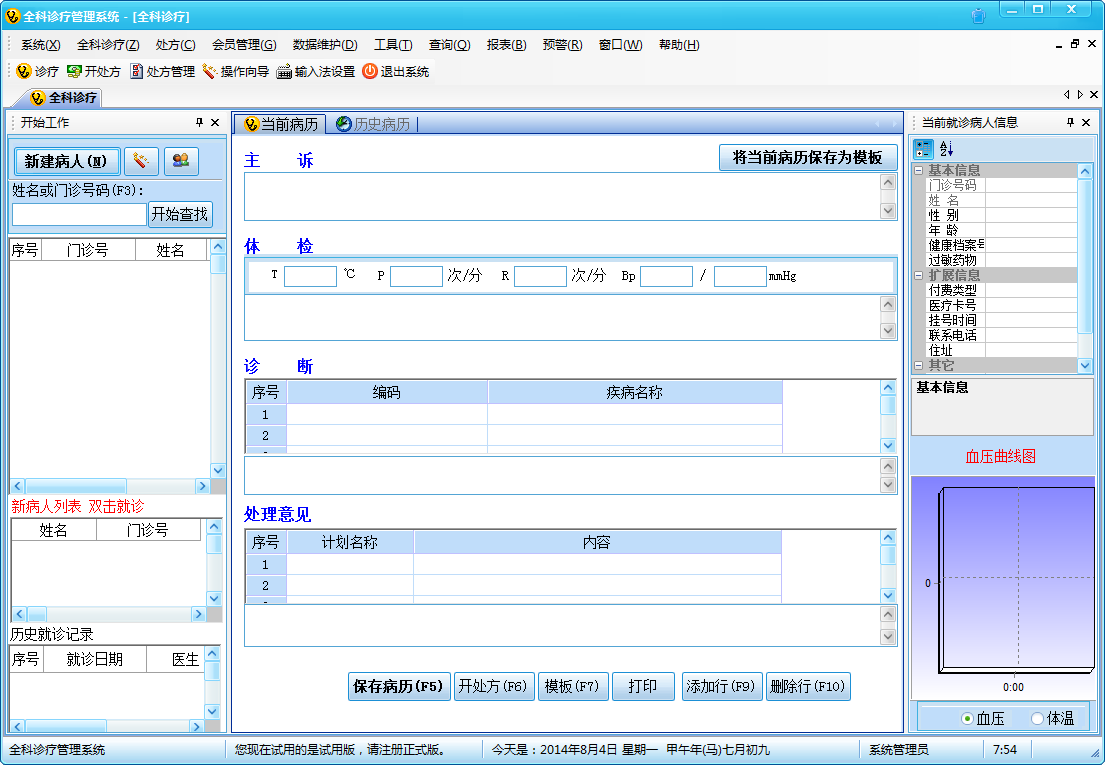Viewport: 1105px width, 765px height.
Task: Open 处方管理 in the toolbar
Action: tap(163, 71)
